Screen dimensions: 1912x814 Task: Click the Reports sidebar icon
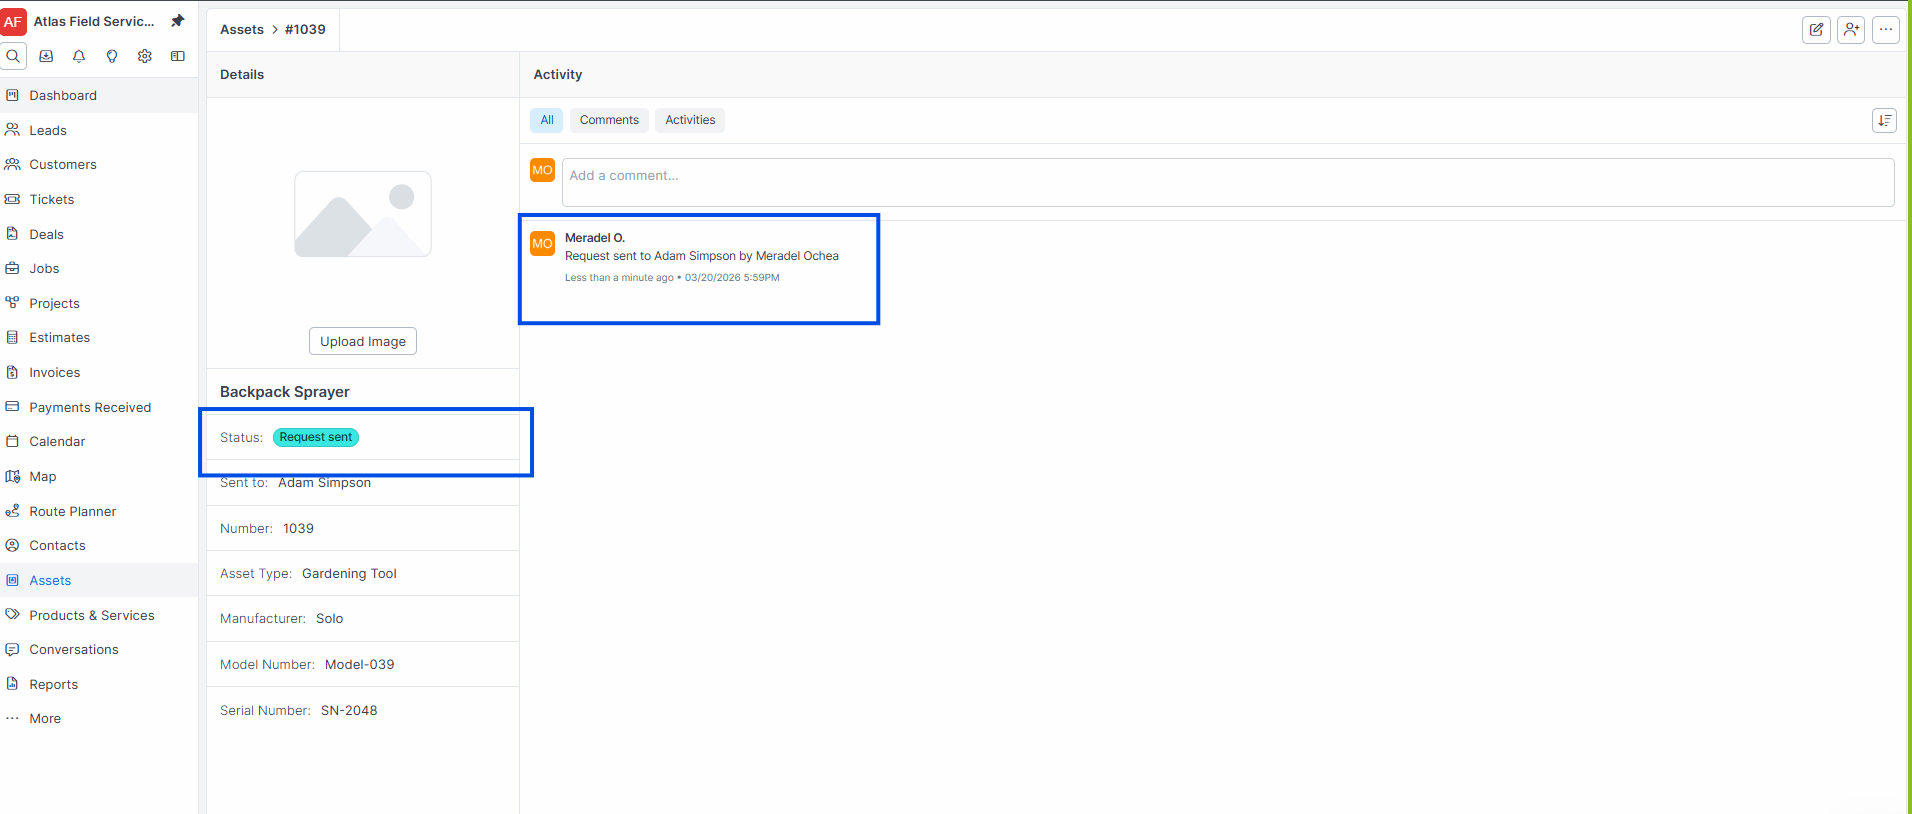pos(12,684)
